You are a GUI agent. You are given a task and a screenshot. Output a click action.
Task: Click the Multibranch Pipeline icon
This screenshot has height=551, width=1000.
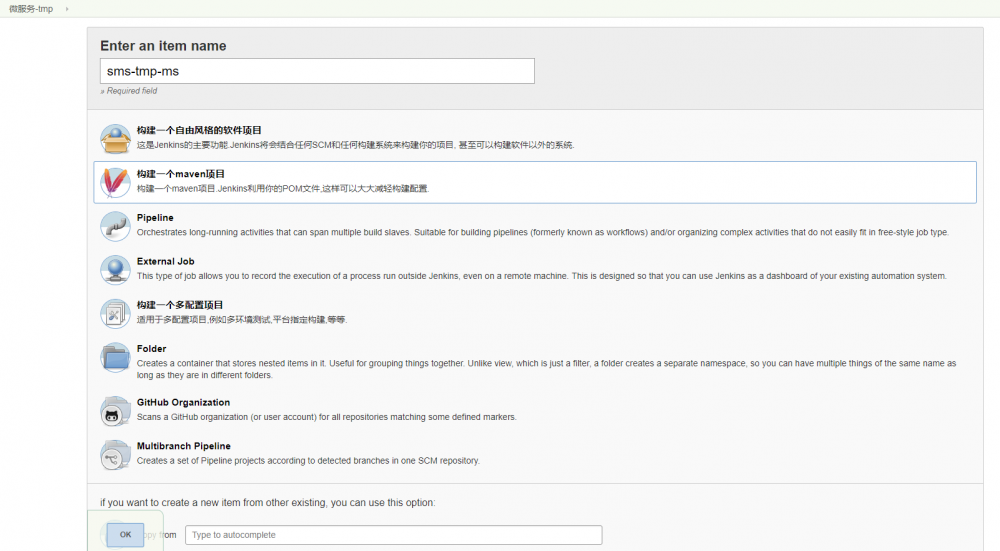point(115,455)
